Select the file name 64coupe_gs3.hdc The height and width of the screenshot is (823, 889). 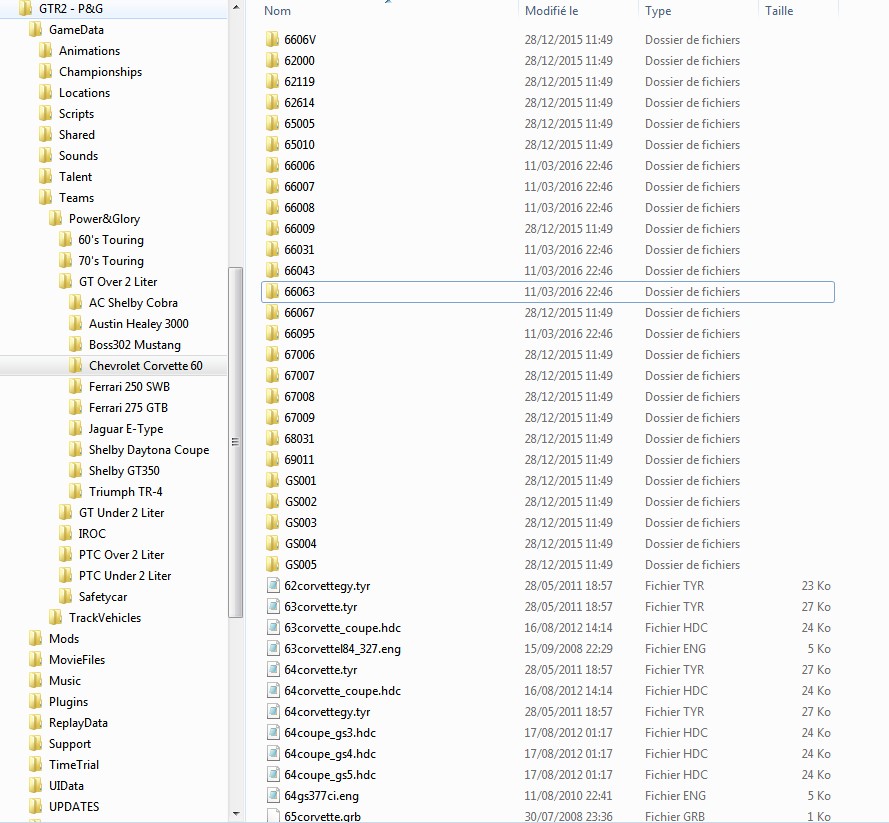coord(330,732)
